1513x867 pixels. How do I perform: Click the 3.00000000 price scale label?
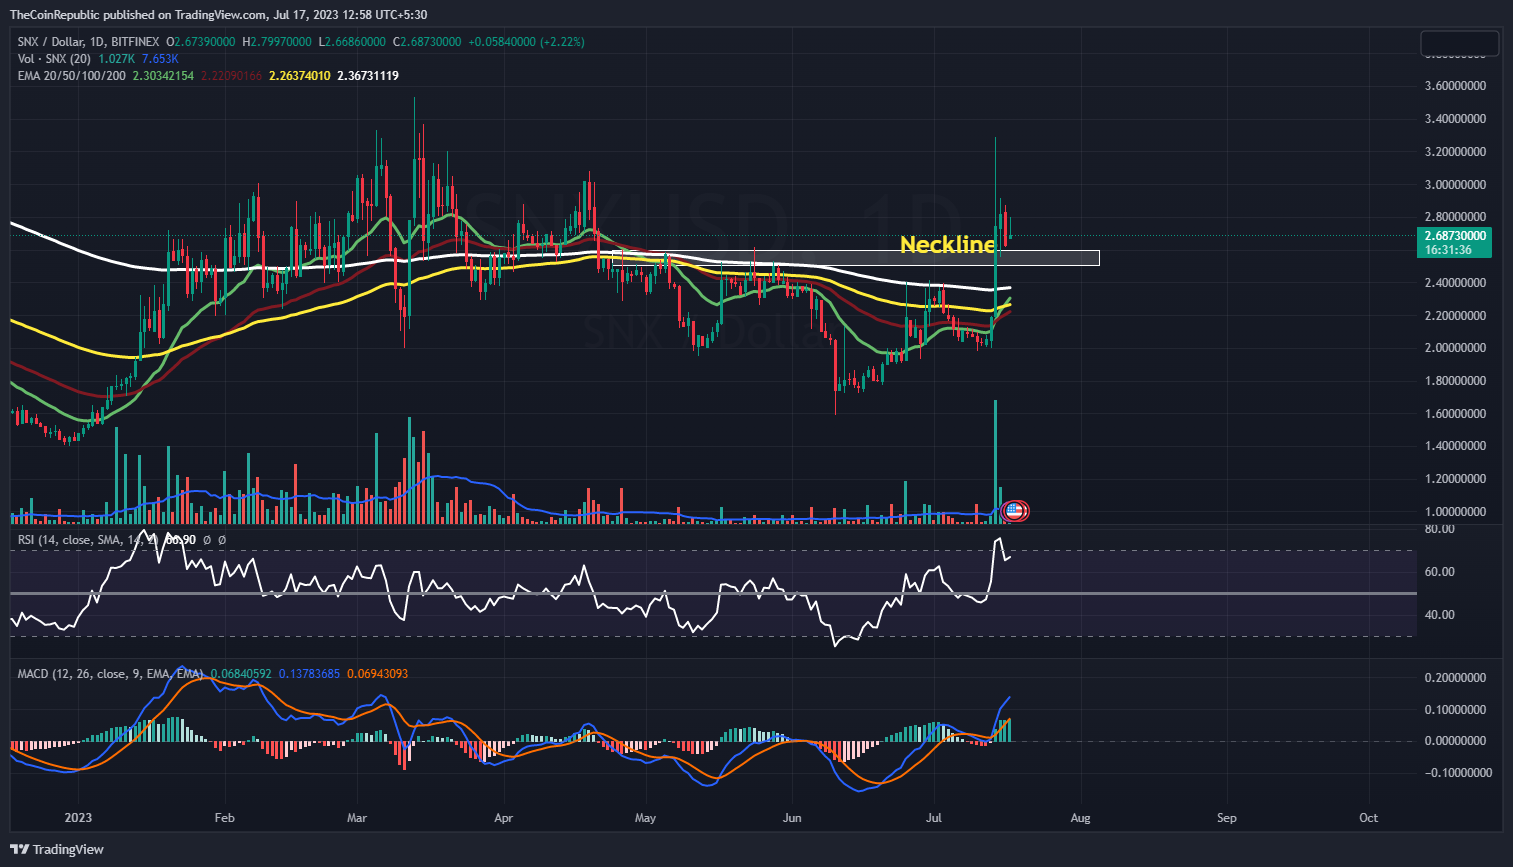(1453, 185)
